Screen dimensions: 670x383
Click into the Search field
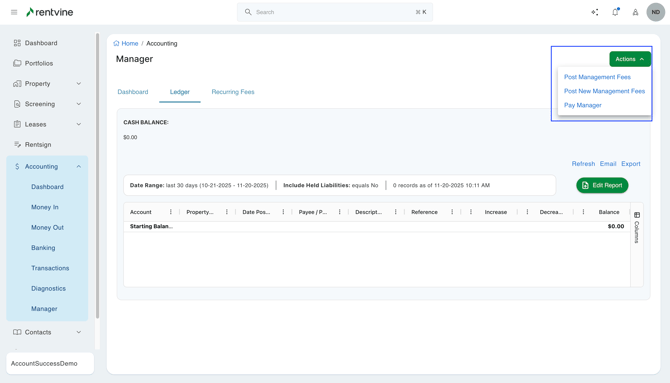[335, 12]
